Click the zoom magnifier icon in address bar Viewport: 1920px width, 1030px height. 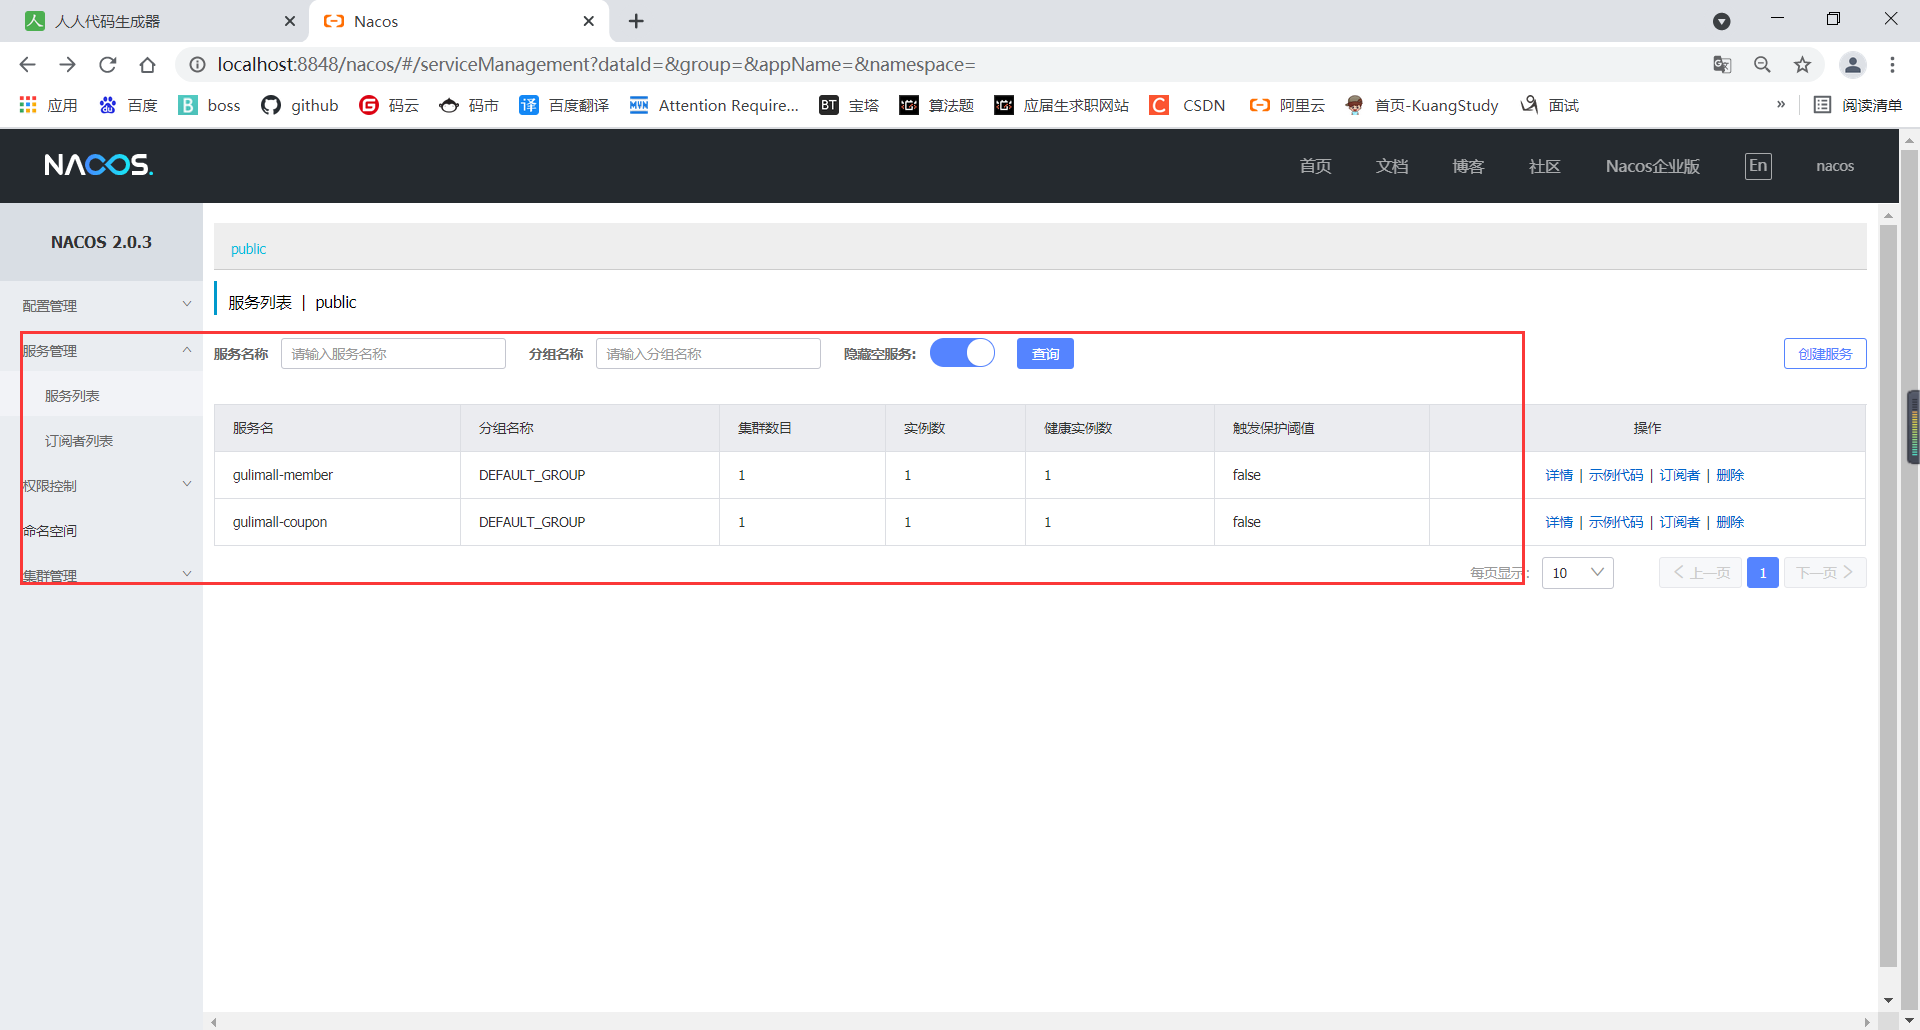point(1762,65)
